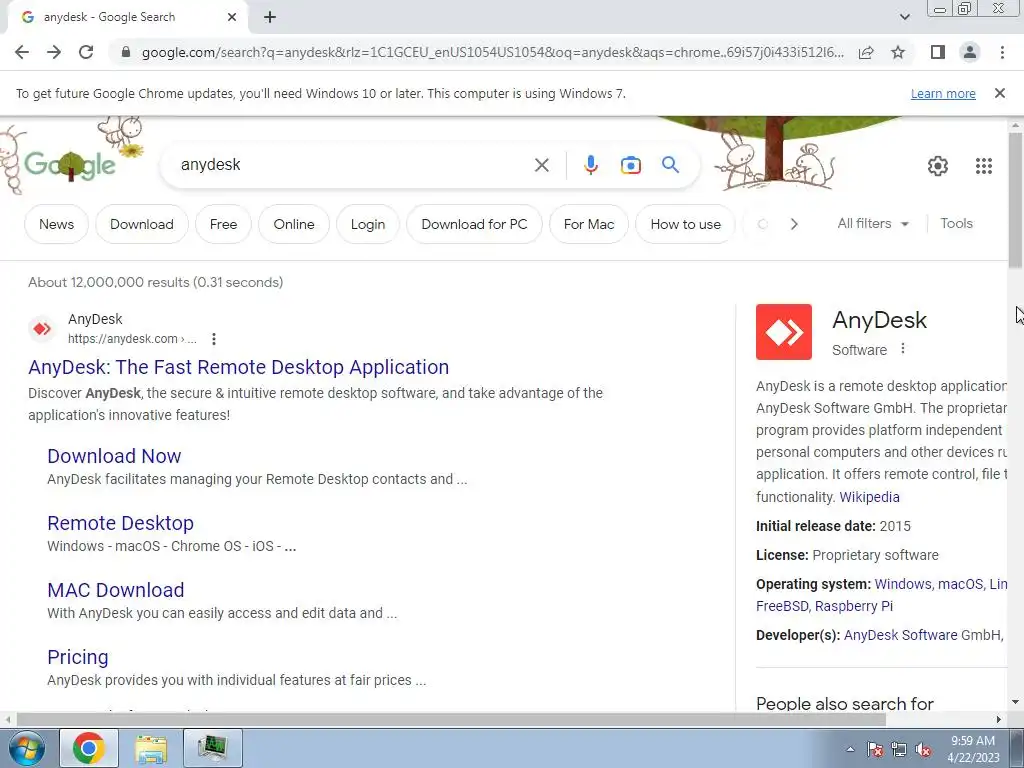This screenshot has width=1024, height=768.
Task: Open Chrome three-dot menu
Action: tap(1002, 52)
